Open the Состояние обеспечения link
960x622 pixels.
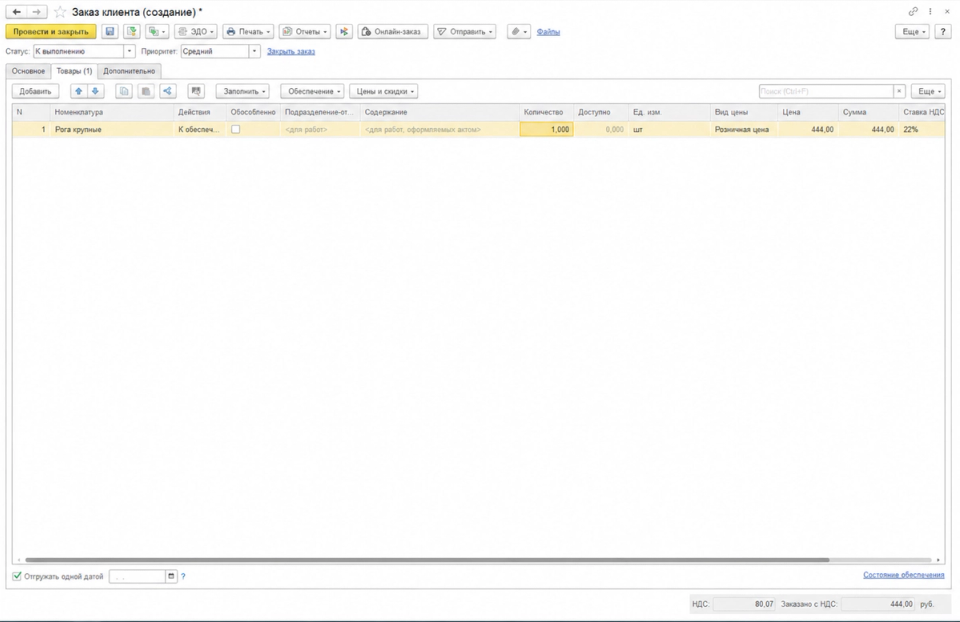[904, 575]
